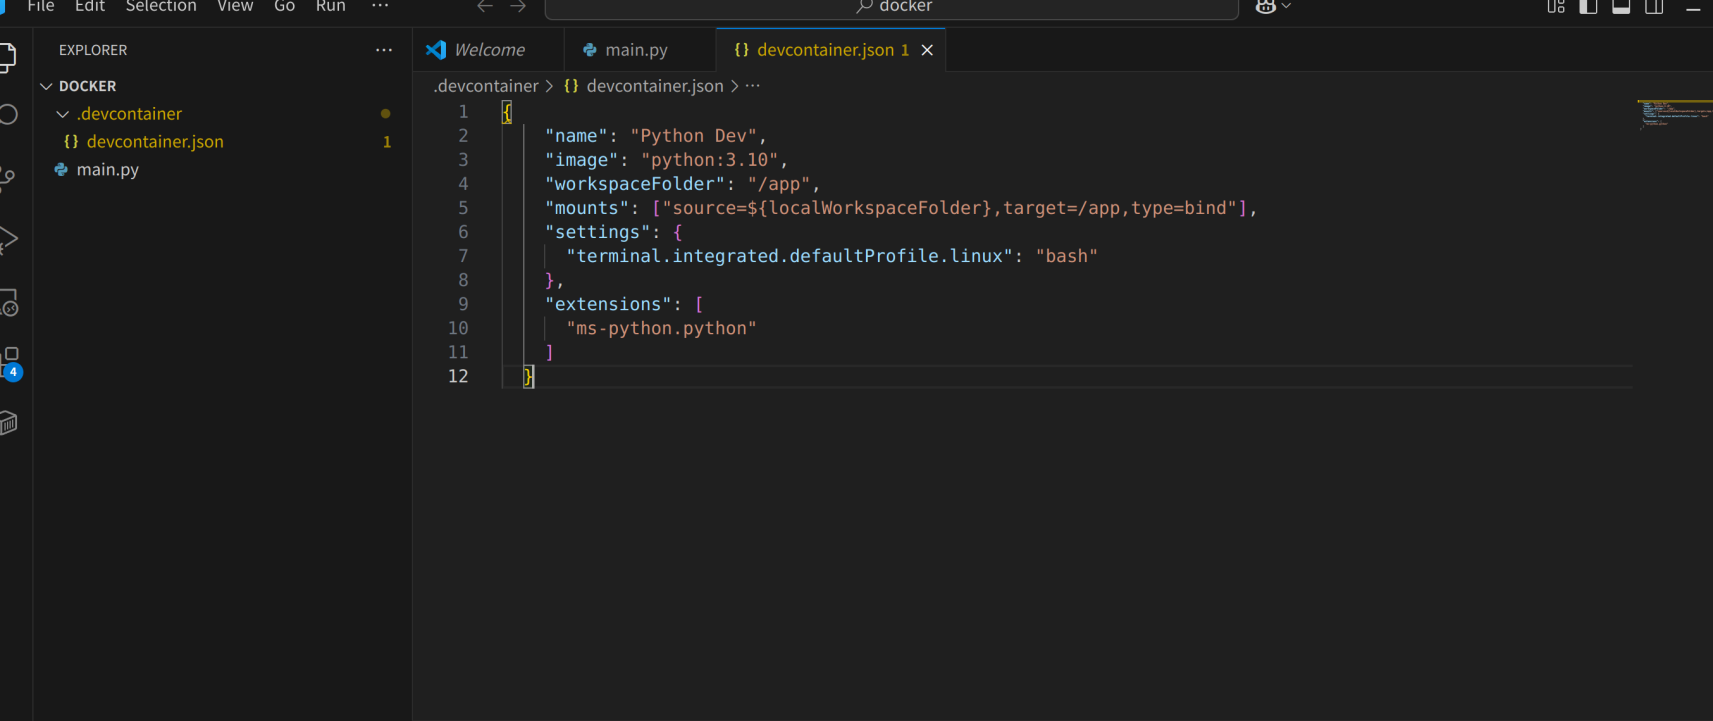This screenshot has height=721, width=1713.
Task: Click .devcontainer breadcrumb segment
Action: (486, 86)
